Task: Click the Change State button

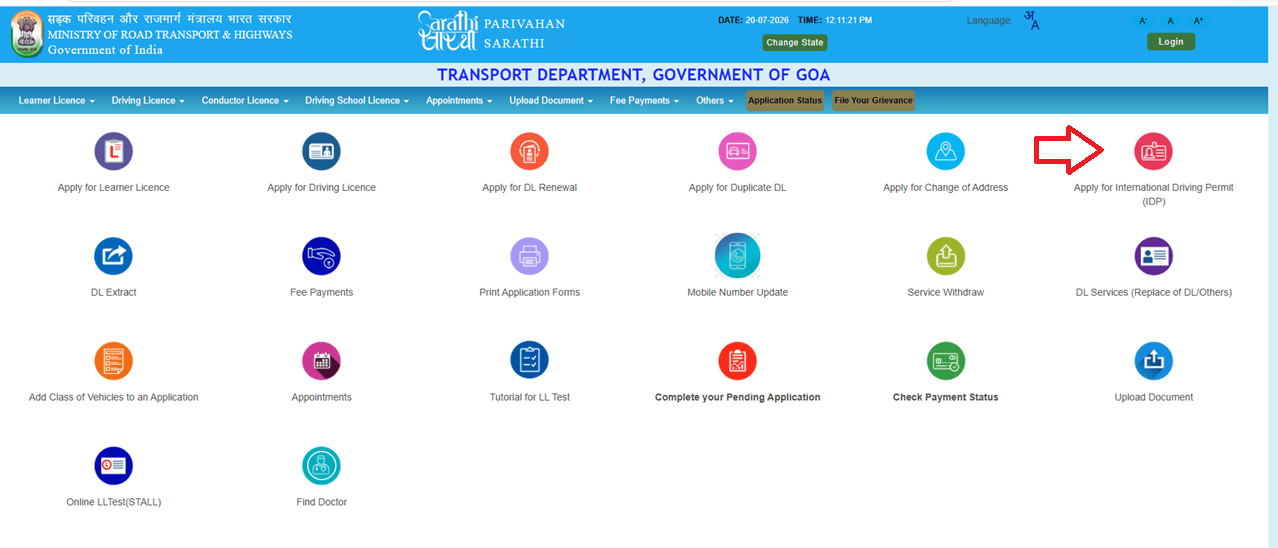Action: pos(795,43)
